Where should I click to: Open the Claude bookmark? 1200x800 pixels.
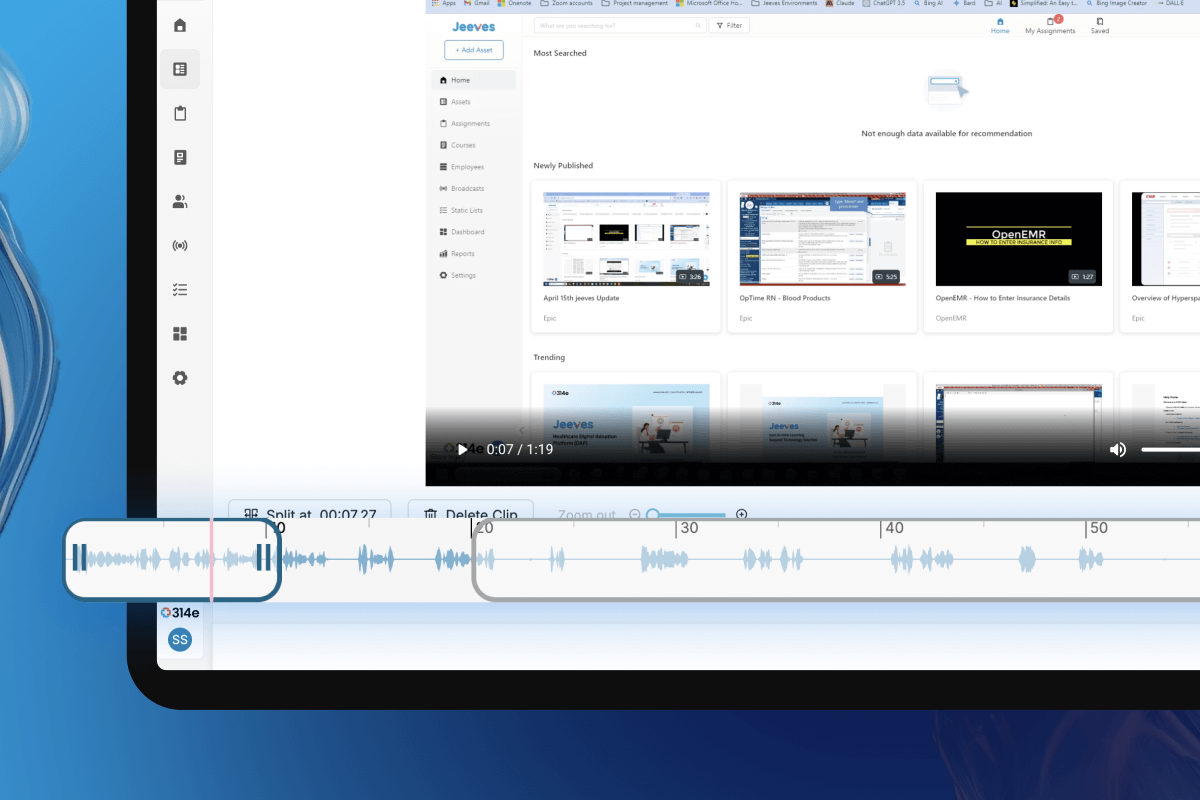pyautogui.click(x=838, y=3)
